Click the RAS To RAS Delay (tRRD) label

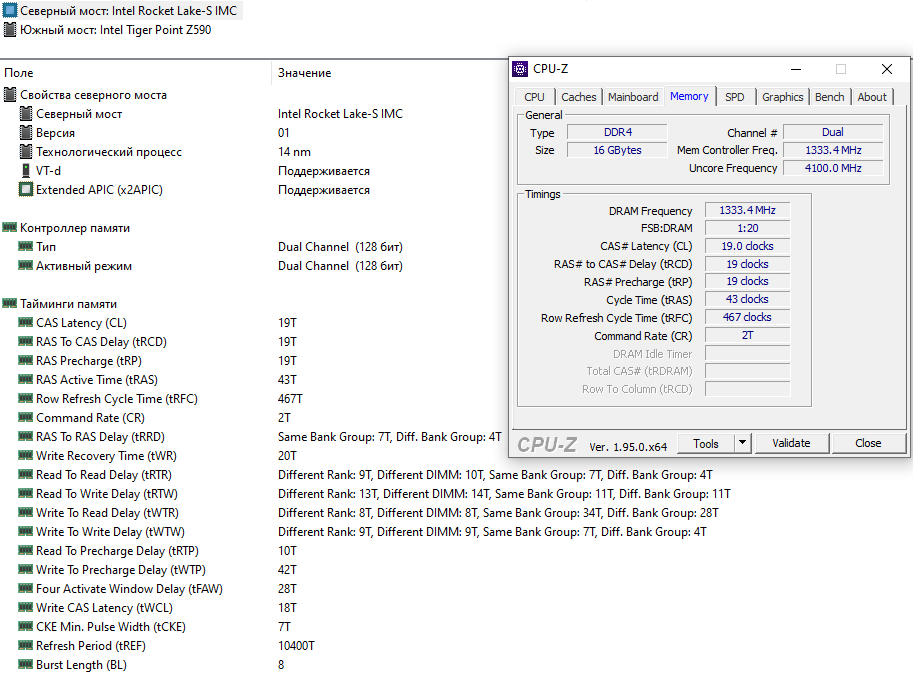(100, 437)
